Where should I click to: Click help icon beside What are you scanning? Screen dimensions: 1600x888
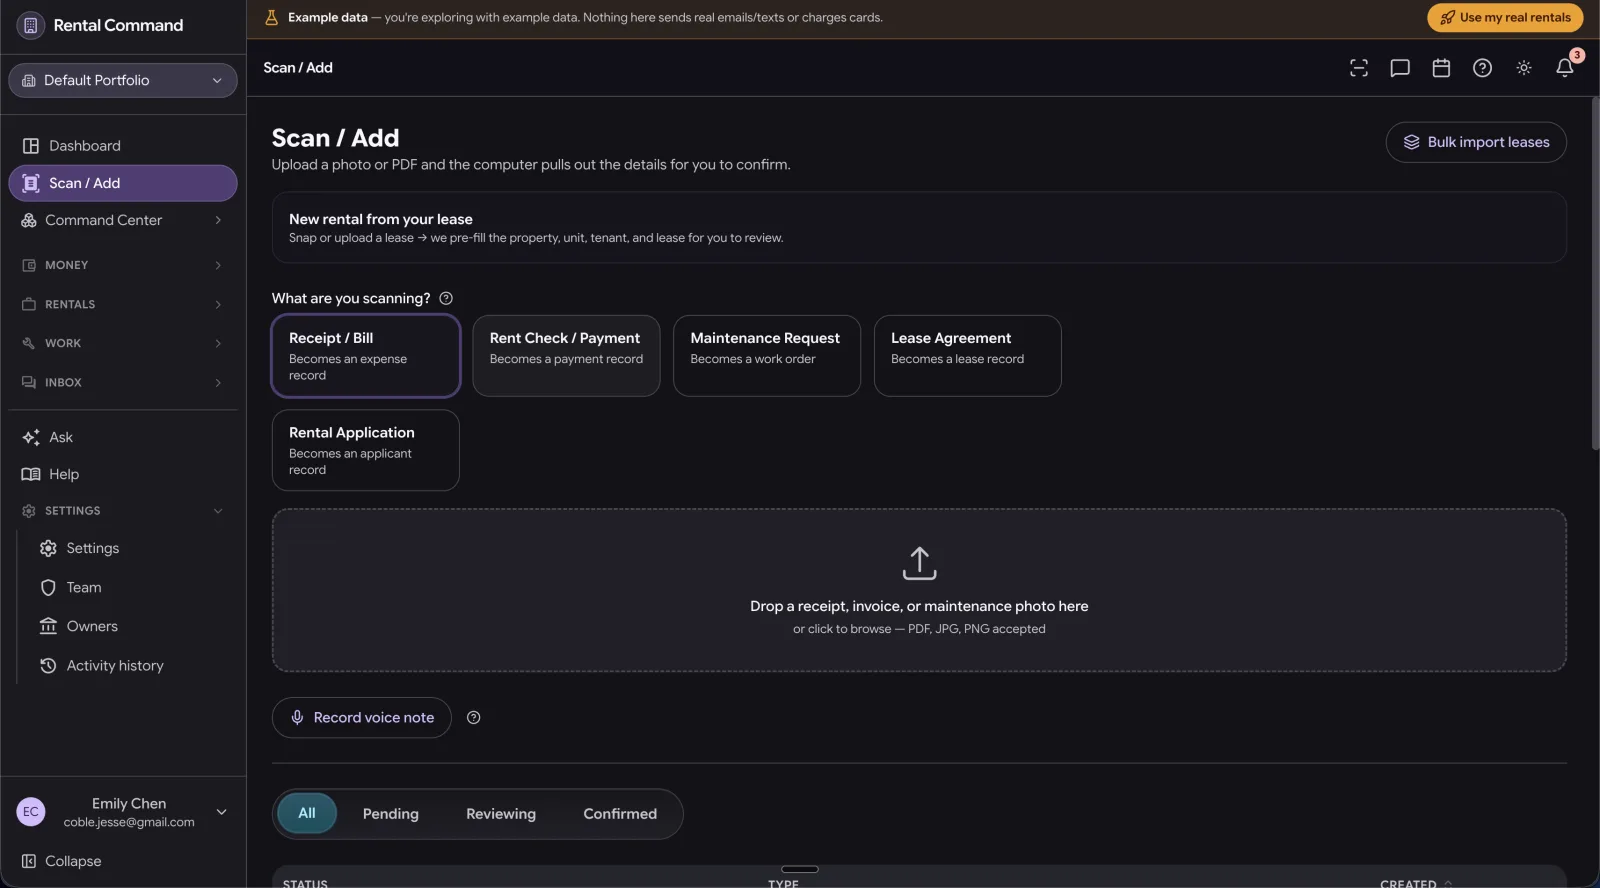(446, 298)
